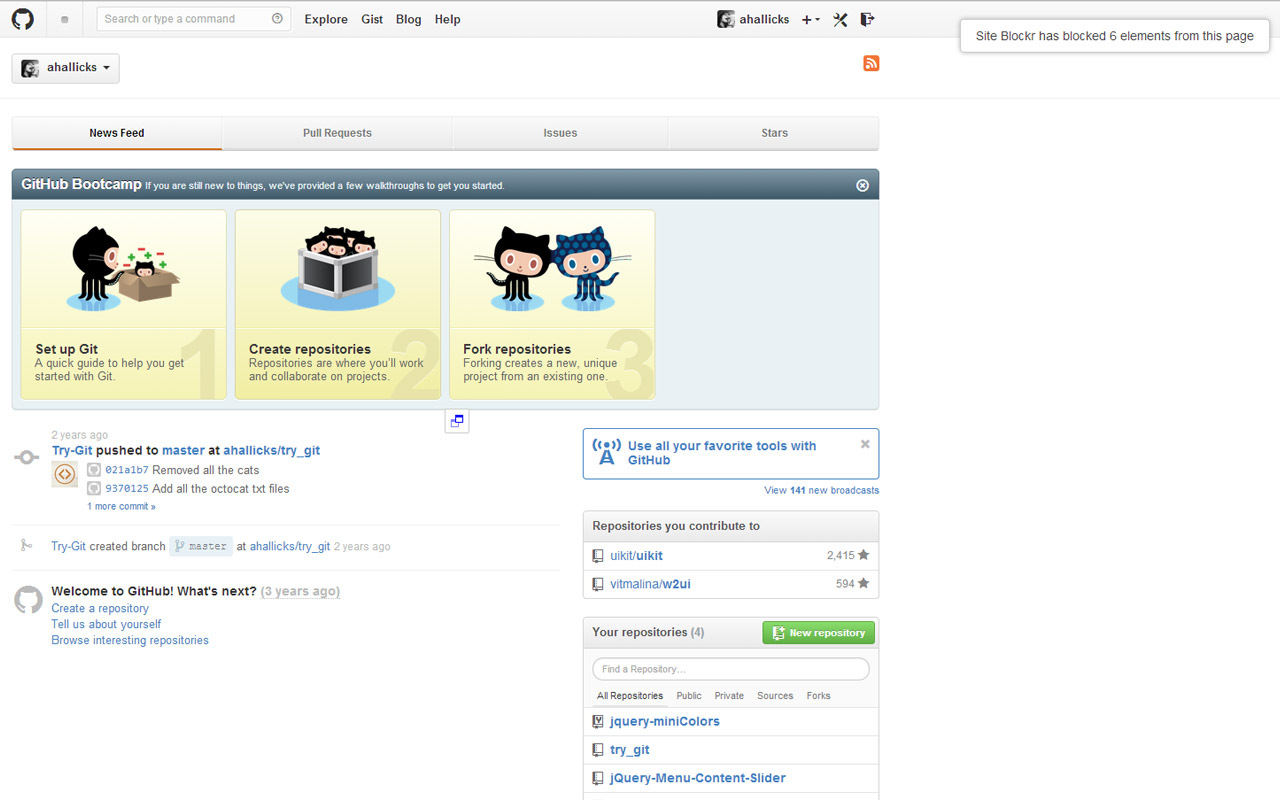
Task: Open commit 9370125 link
Action: click(127, 489)
